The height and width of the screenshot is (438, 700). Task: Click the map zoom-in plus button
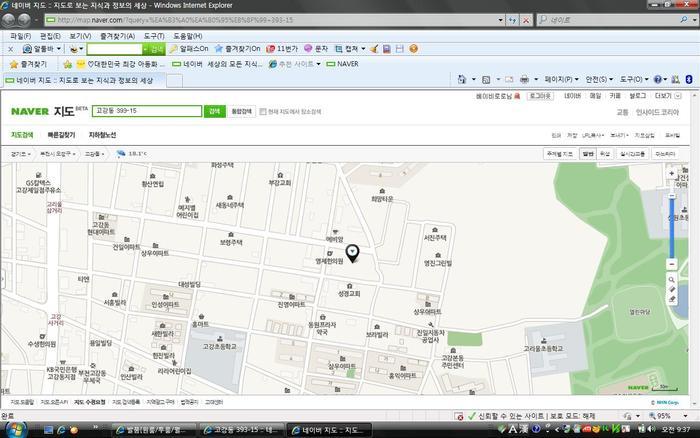point(671,174)
